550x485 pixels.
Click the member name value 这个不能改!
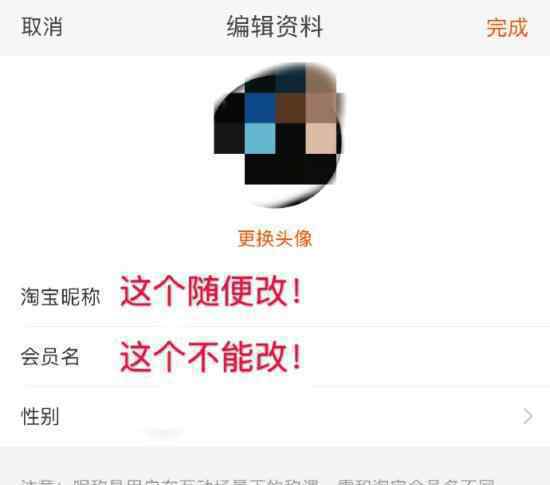(x=210, y=356)
